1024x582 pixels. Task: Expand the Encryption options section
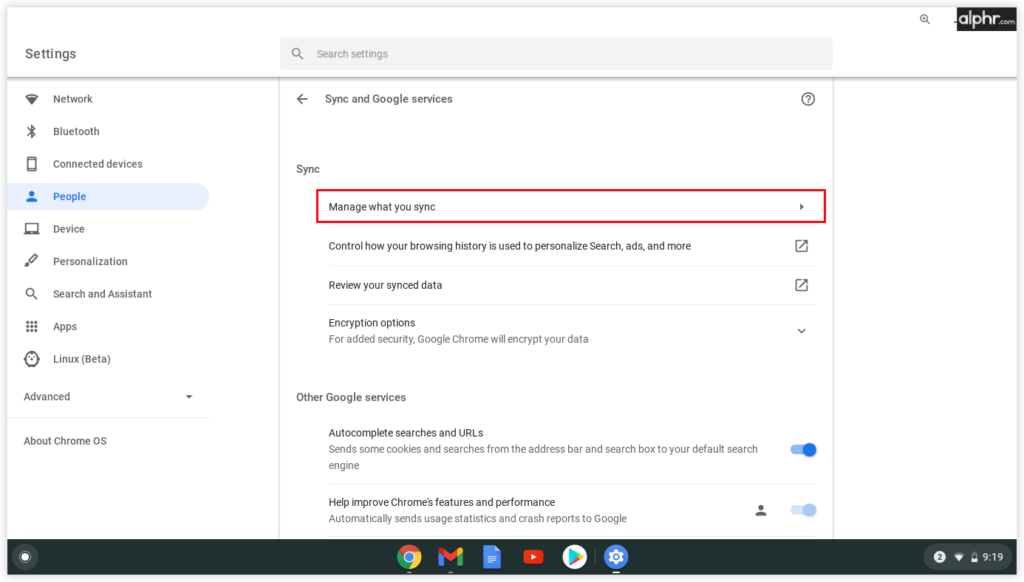pos(801,330)
